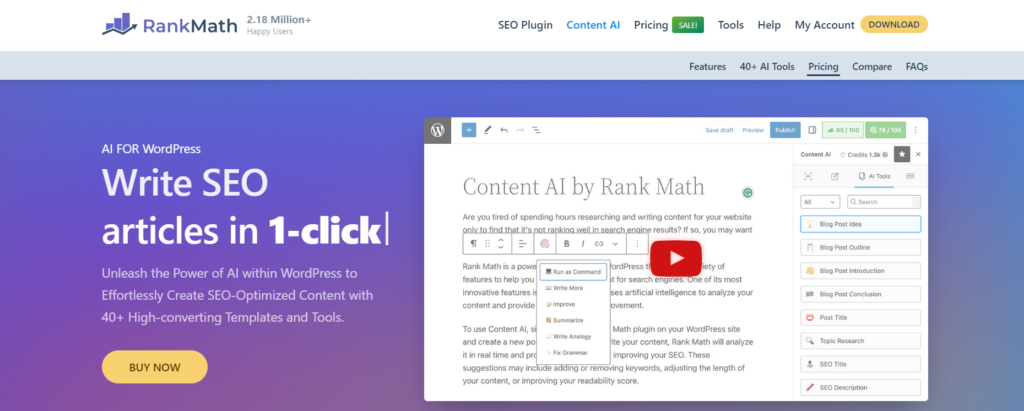Open the document overview list icon
Image resolution: width=1024 pixels, height=411 pixels.
[536, 130]
